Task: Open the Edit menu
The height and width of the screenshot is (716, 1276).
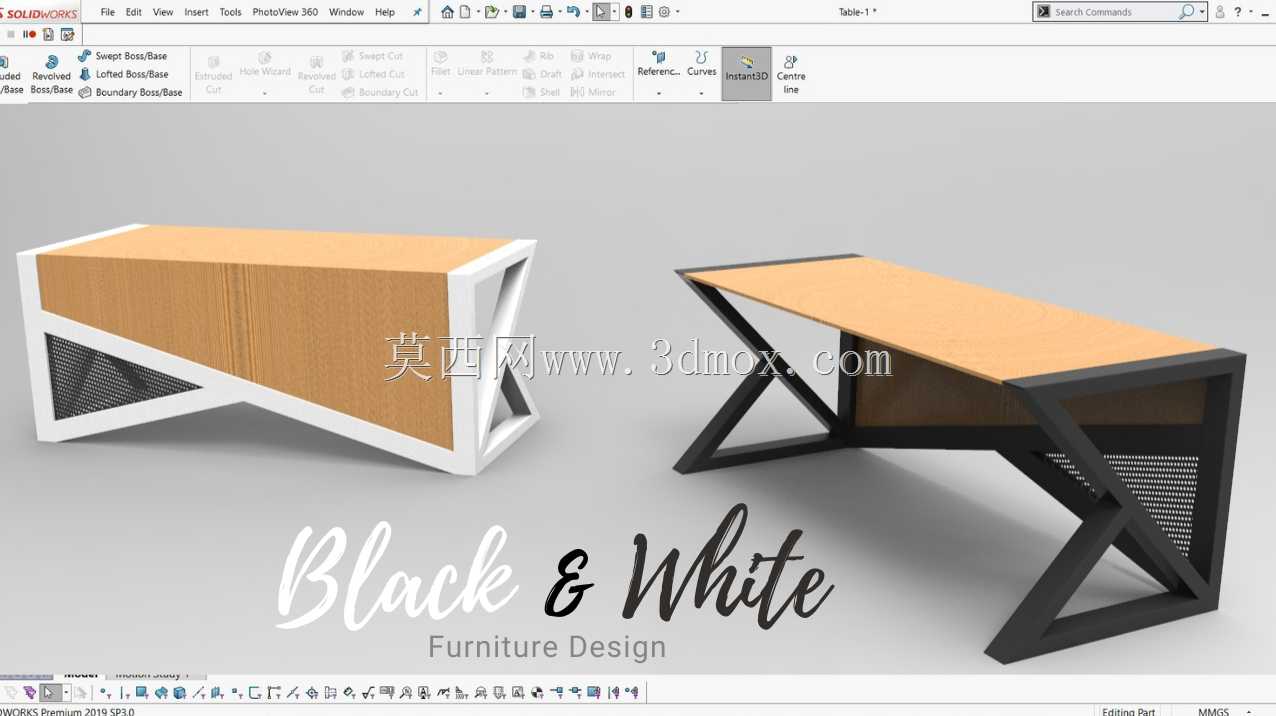Action: [x=133, y=12]
